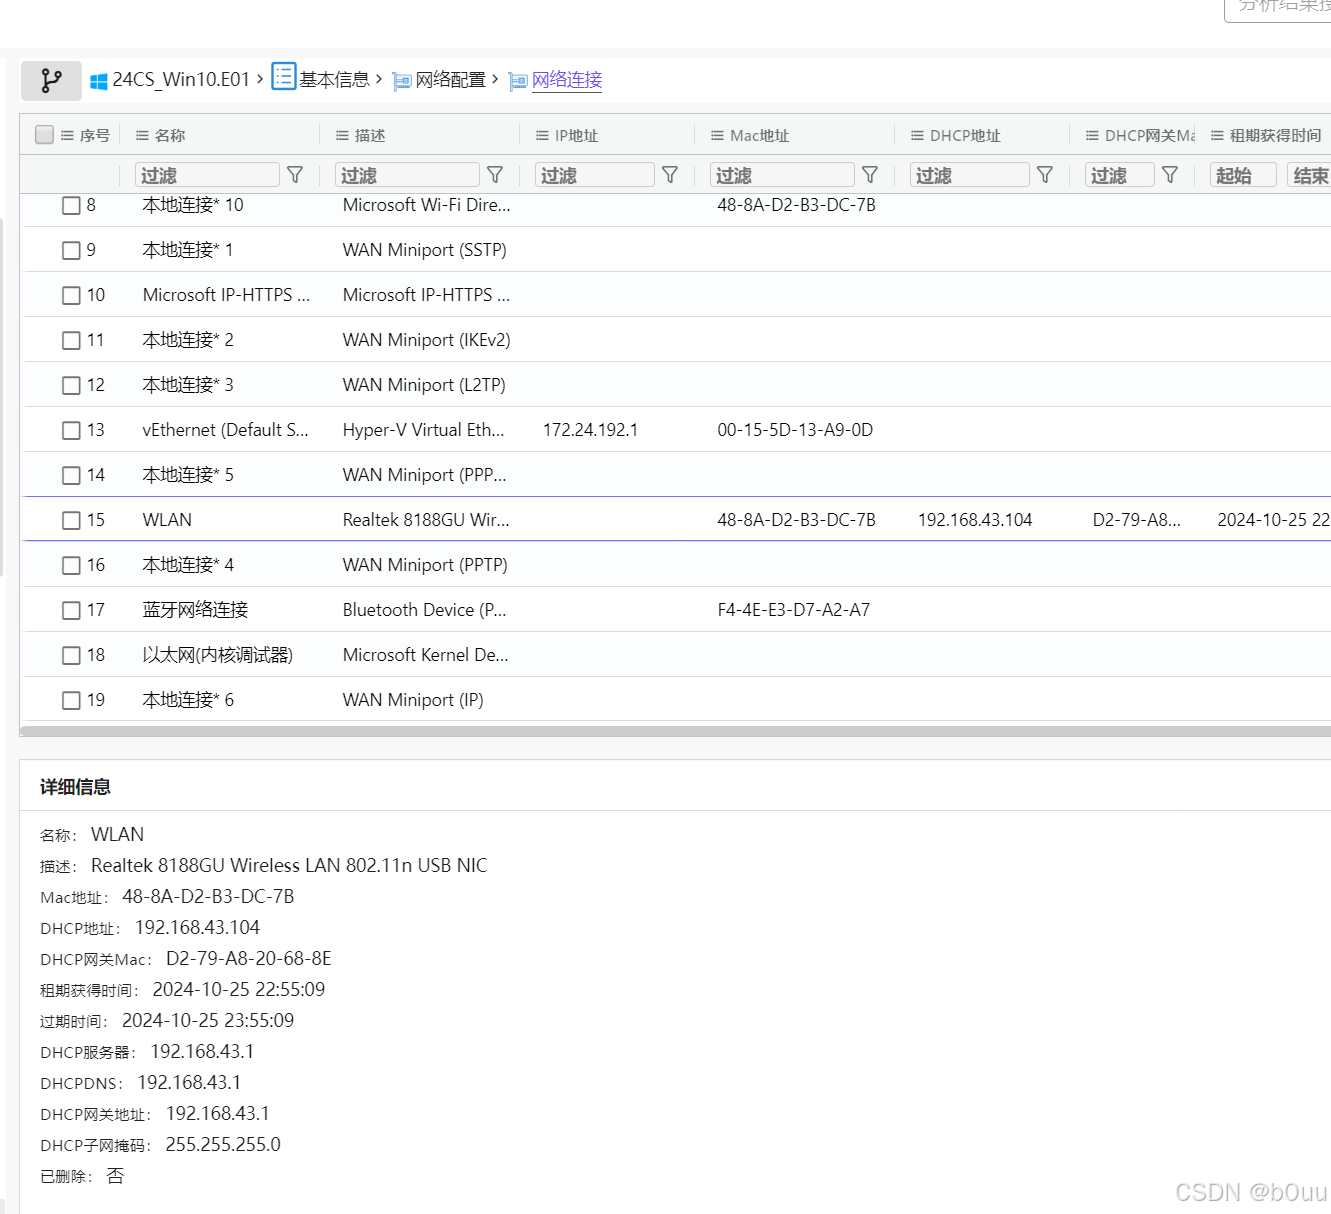The height and width of the screenshot is (1214, 1331).
Task: Select DHCP address 192.168.43.104 in table
Action: coord(975,520)
